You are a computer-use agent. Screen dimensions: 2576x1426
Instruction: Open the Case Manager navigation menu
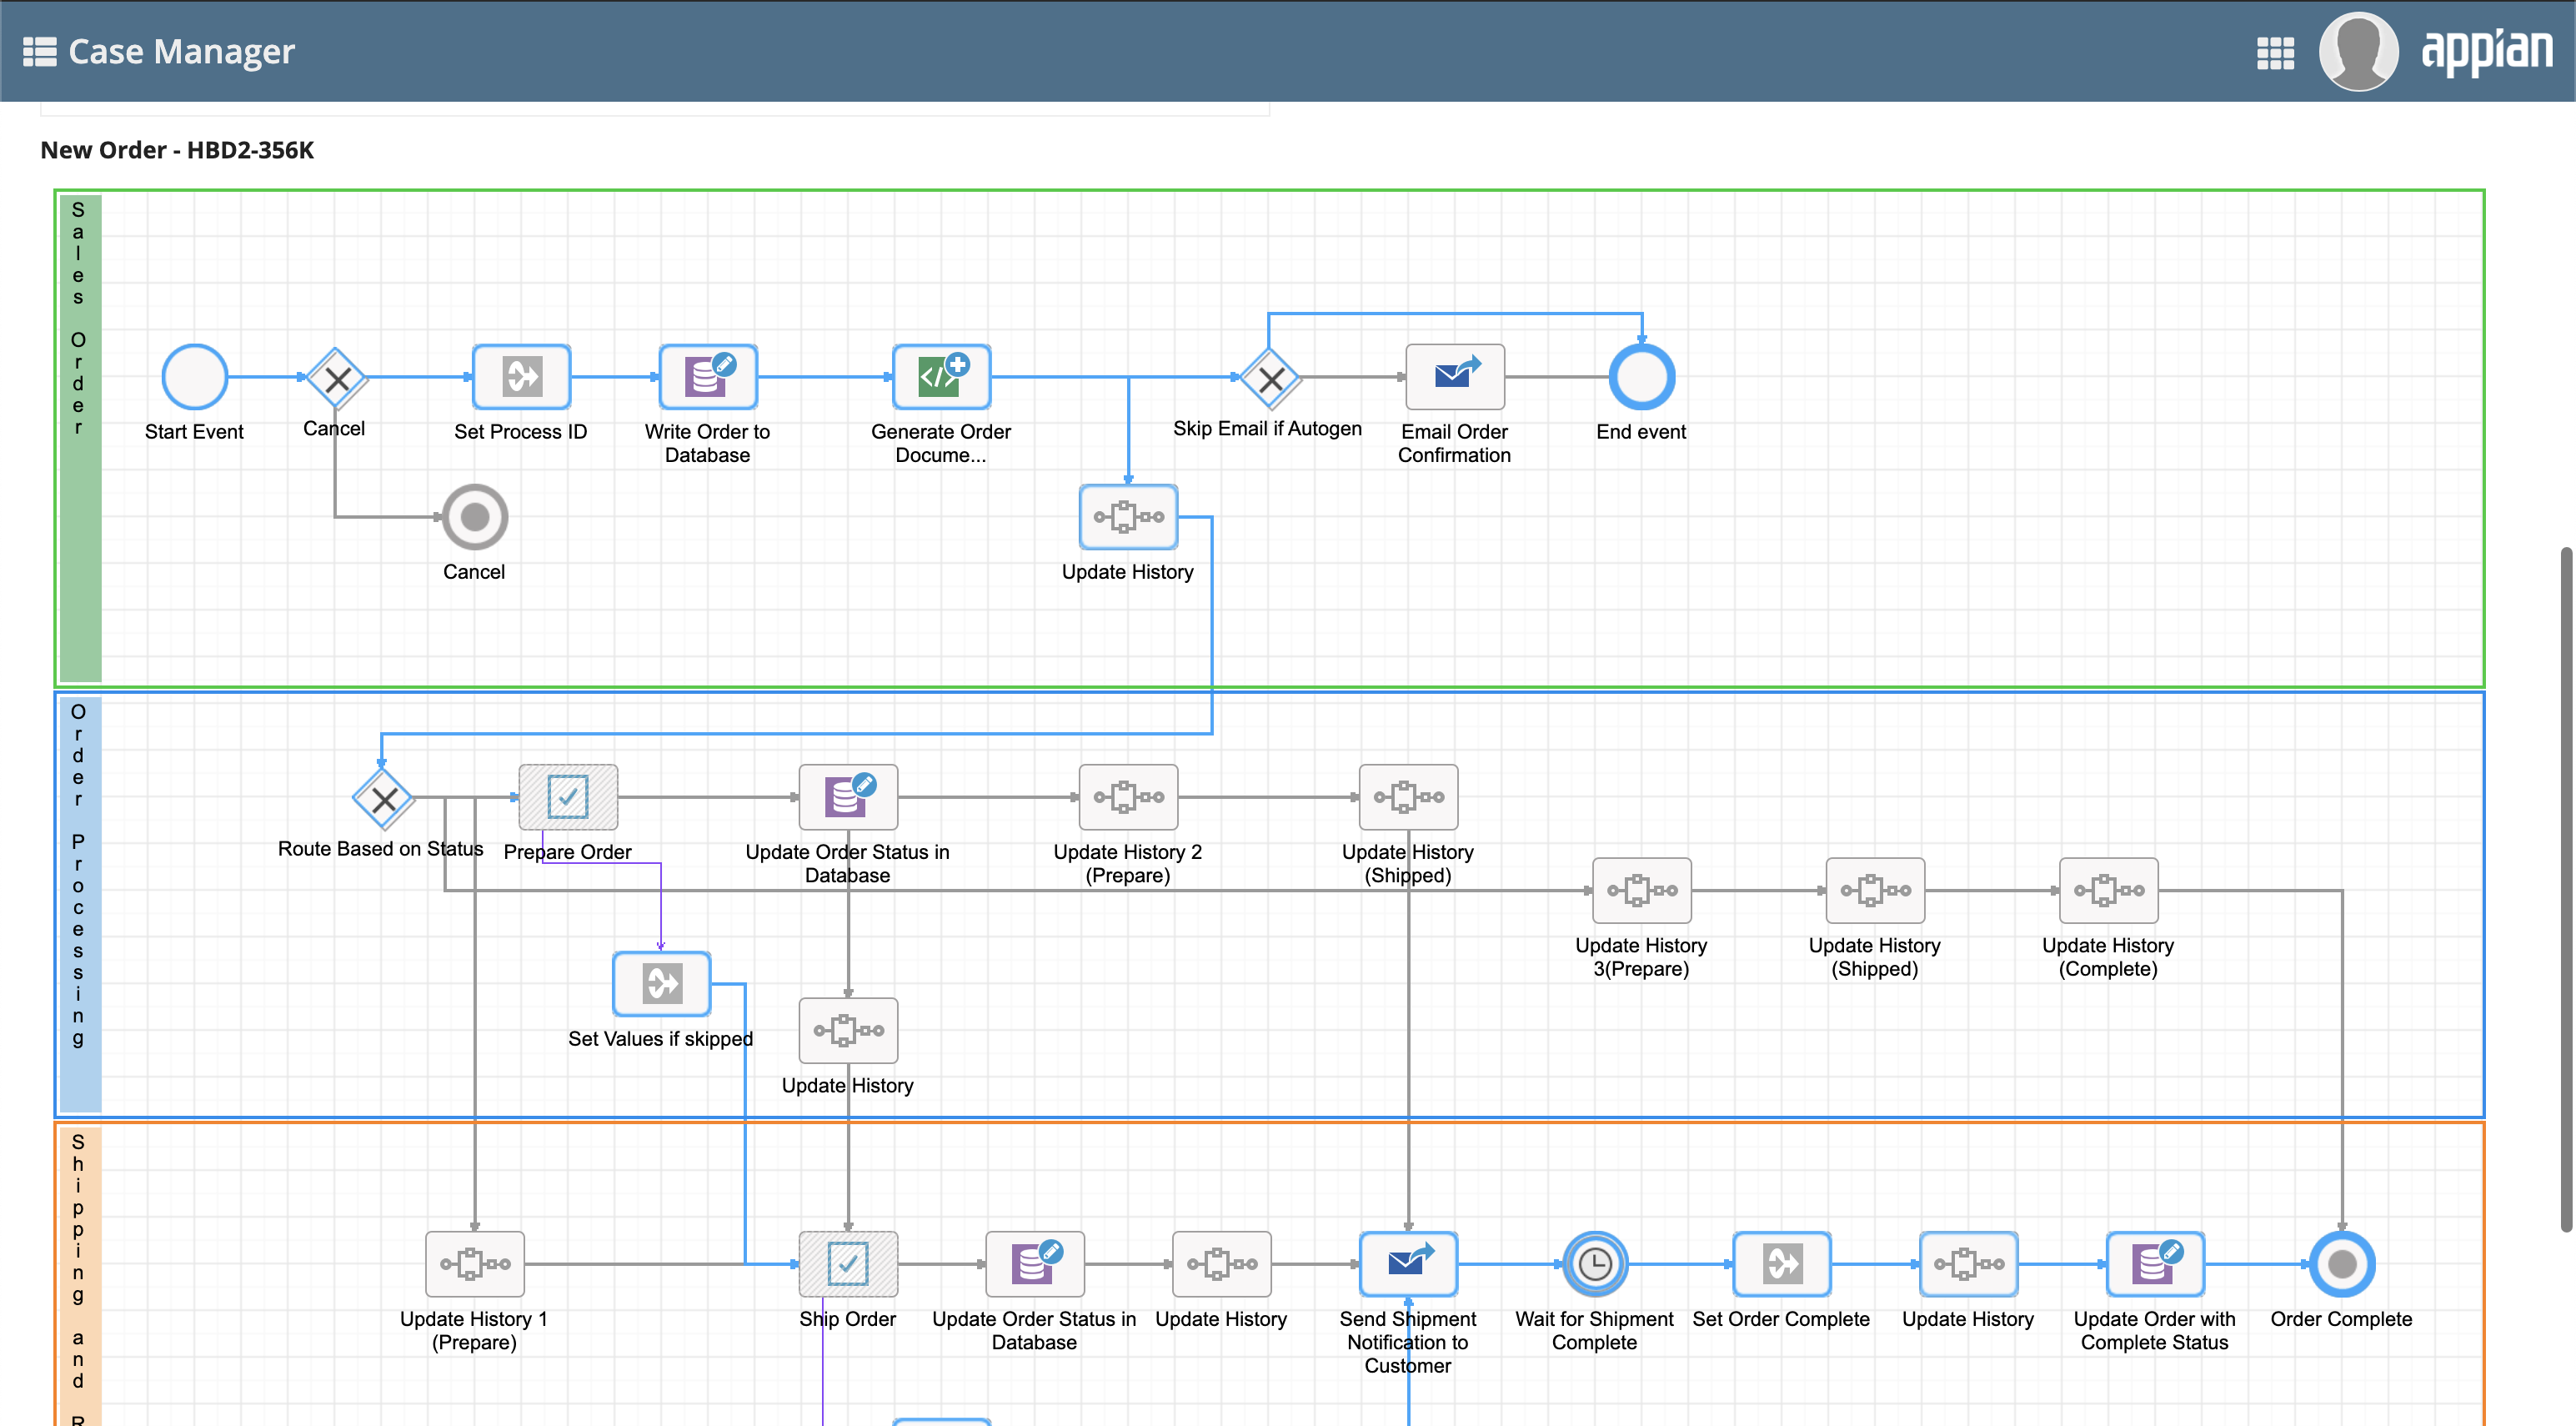[39, 51]
